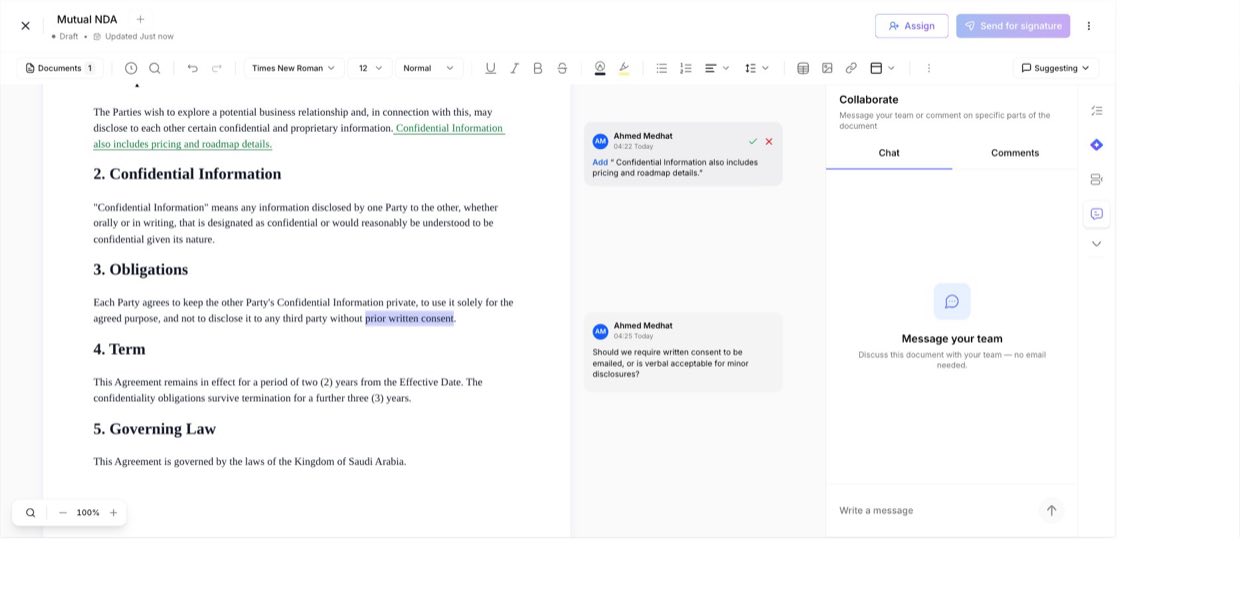1240x597 pixels.
Task: Close the Mutual NDA document editor
Action: [x=25, y=26]
